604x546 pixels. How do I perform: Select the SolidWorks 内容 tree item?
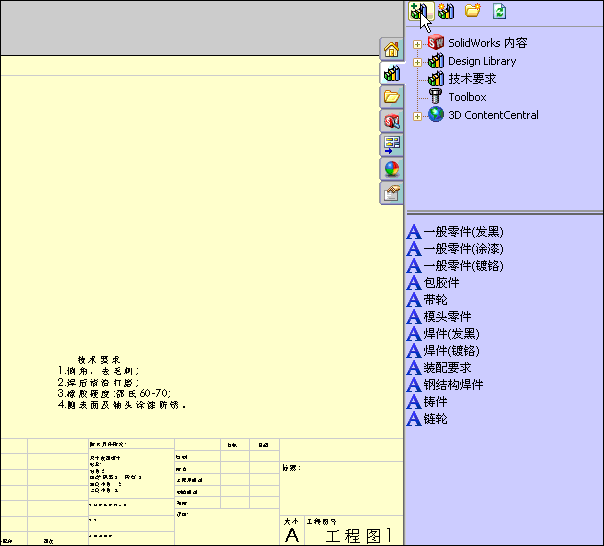(x=487, y=43)
